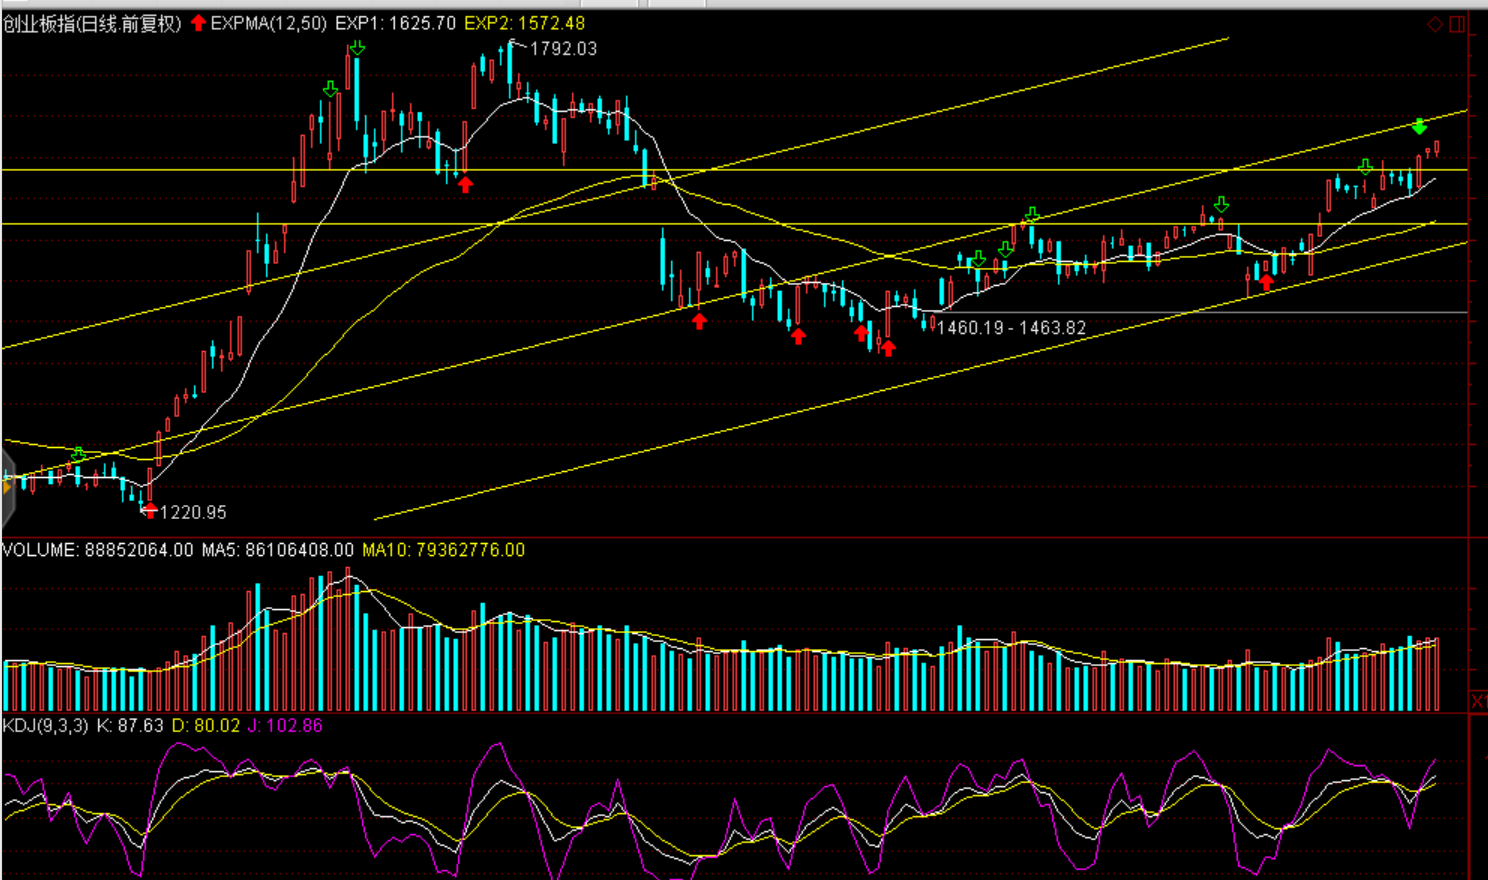Expand the left side panel via orange arrow
Viewport: 1488px width, 880px height.
[6, 487]
